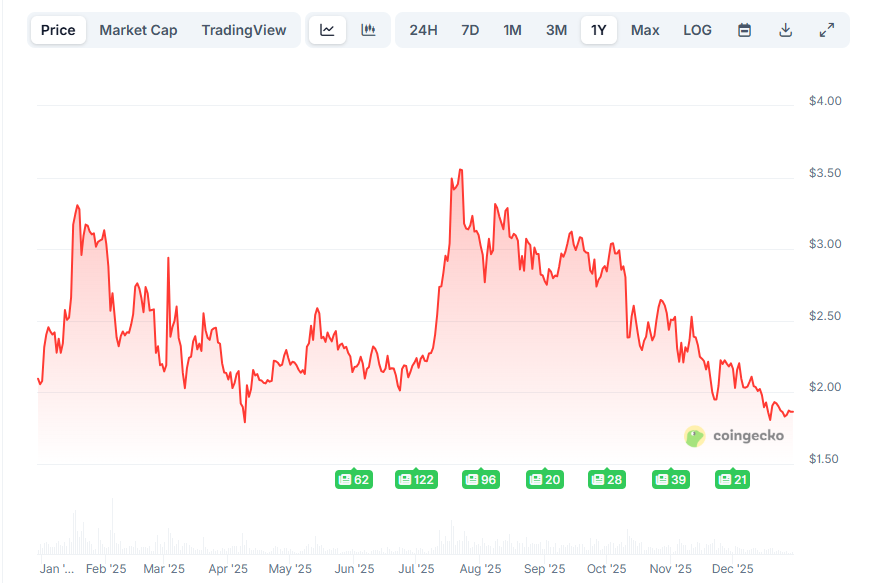Screen dimensions: 869x583
Task: View the 28 news marker under September
Action: pos(606,479)
